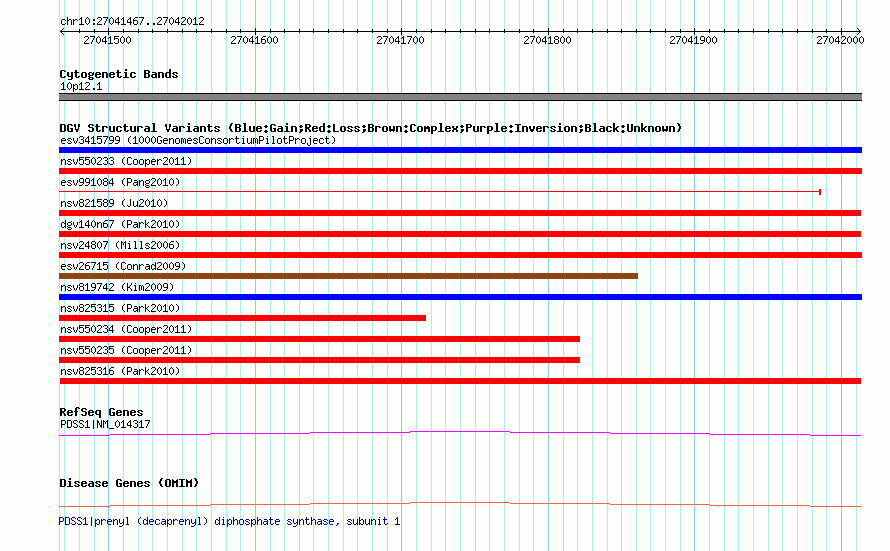
Task: Click ruler position 27041800
Action: point(547,40)
